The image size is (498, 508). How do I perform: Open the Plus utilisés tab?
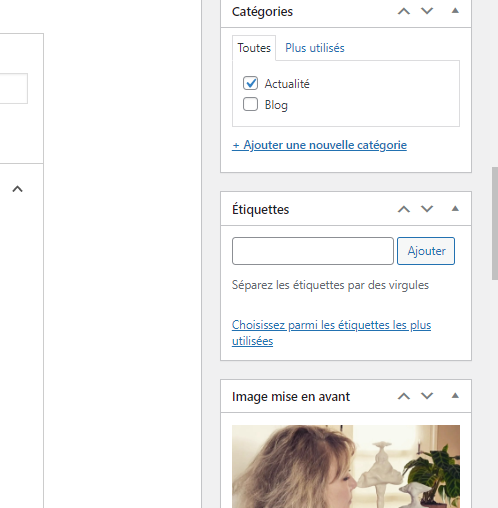tap(315, 48)
